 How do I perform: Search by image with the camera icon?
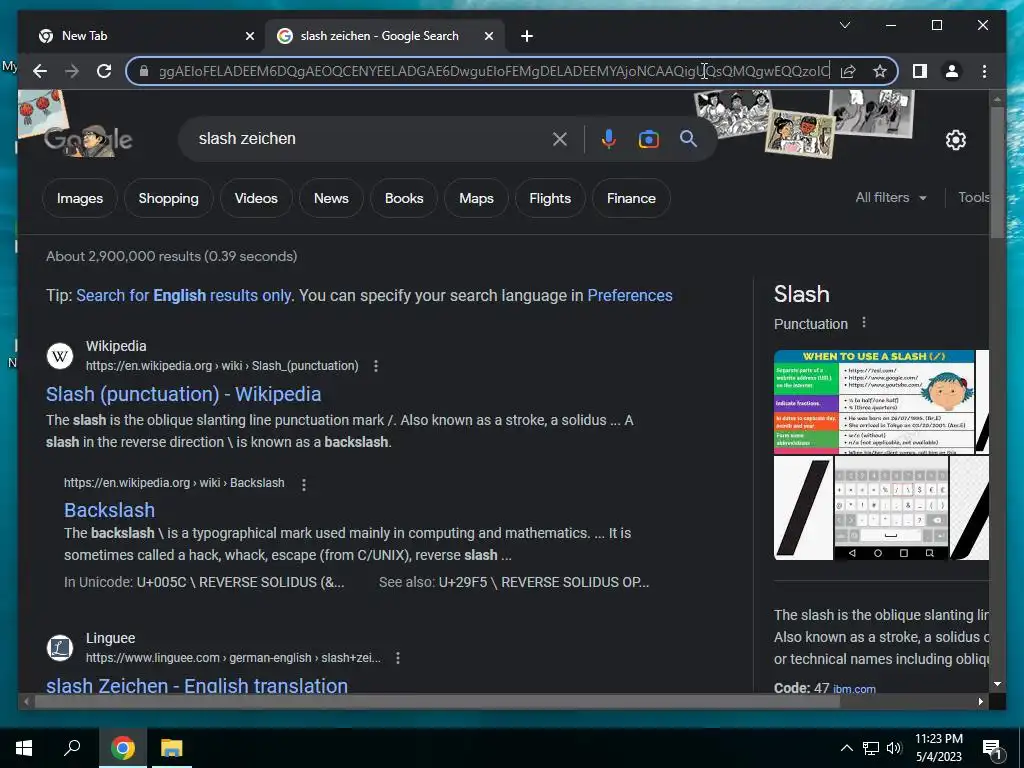(x=648, y=139)
